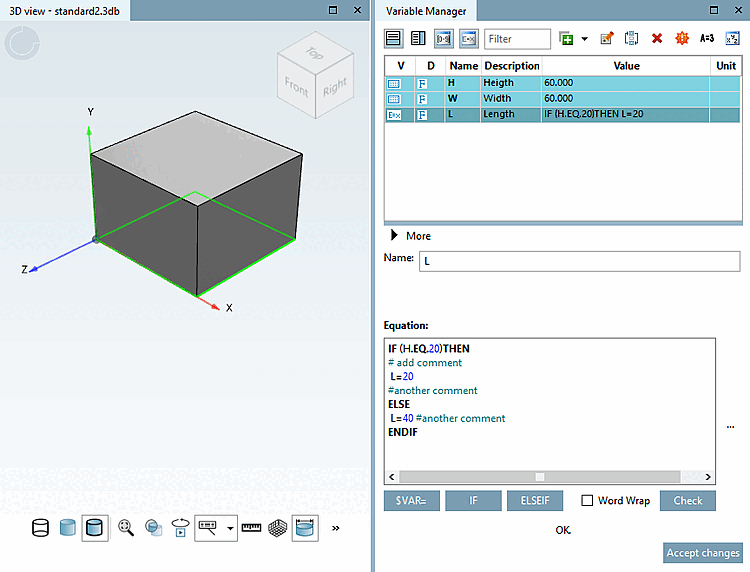
Task: Click the zoom magnifier tool in 3D toolbar
Action: [126, 527]
